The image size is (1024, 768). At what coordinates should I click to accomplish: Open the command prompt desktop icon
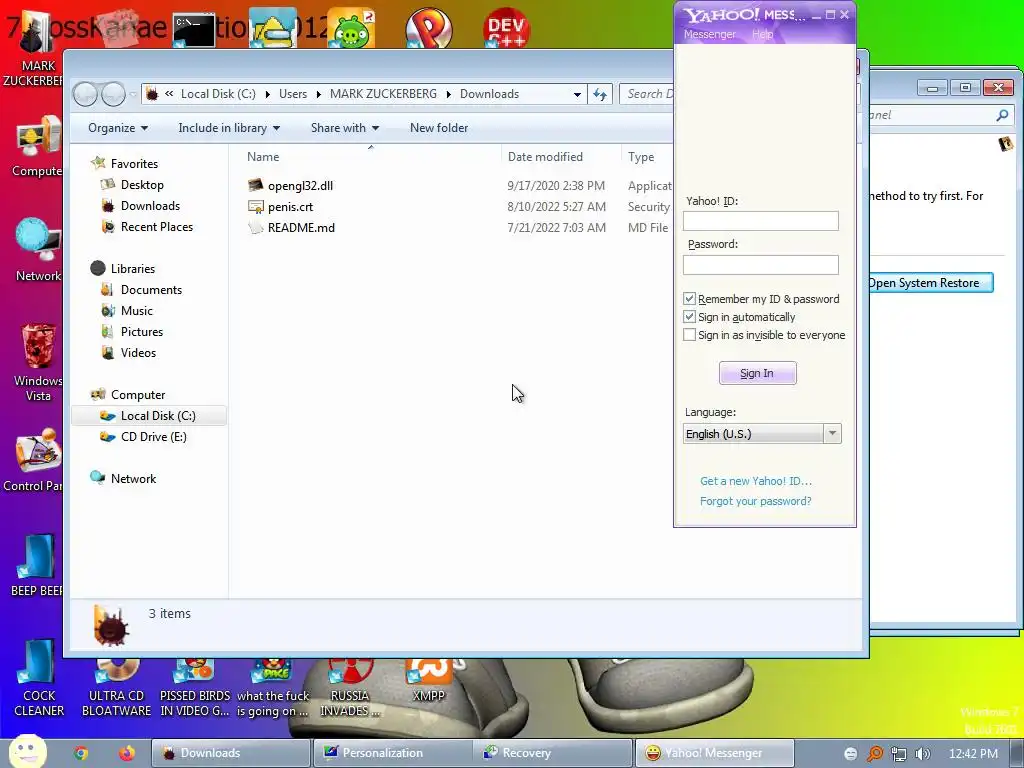(x=194, y=30)
